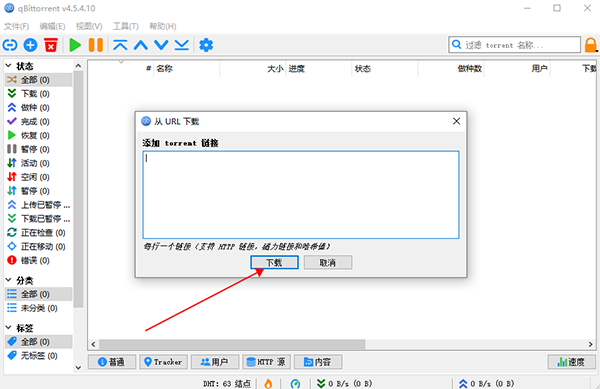600x389 pixels.
Task: Select 未分类 (0) category filter
Action: 38,308
